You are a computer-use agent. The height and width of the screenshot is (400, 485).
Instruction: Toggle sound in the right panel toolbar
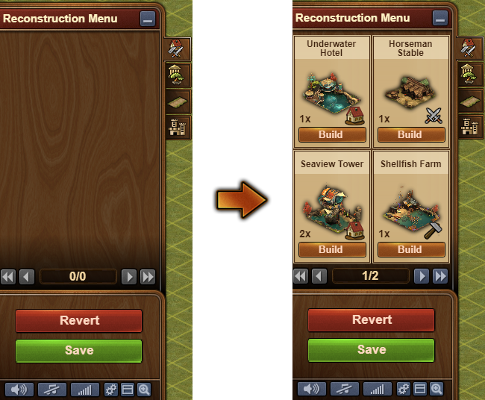(312, 389)
